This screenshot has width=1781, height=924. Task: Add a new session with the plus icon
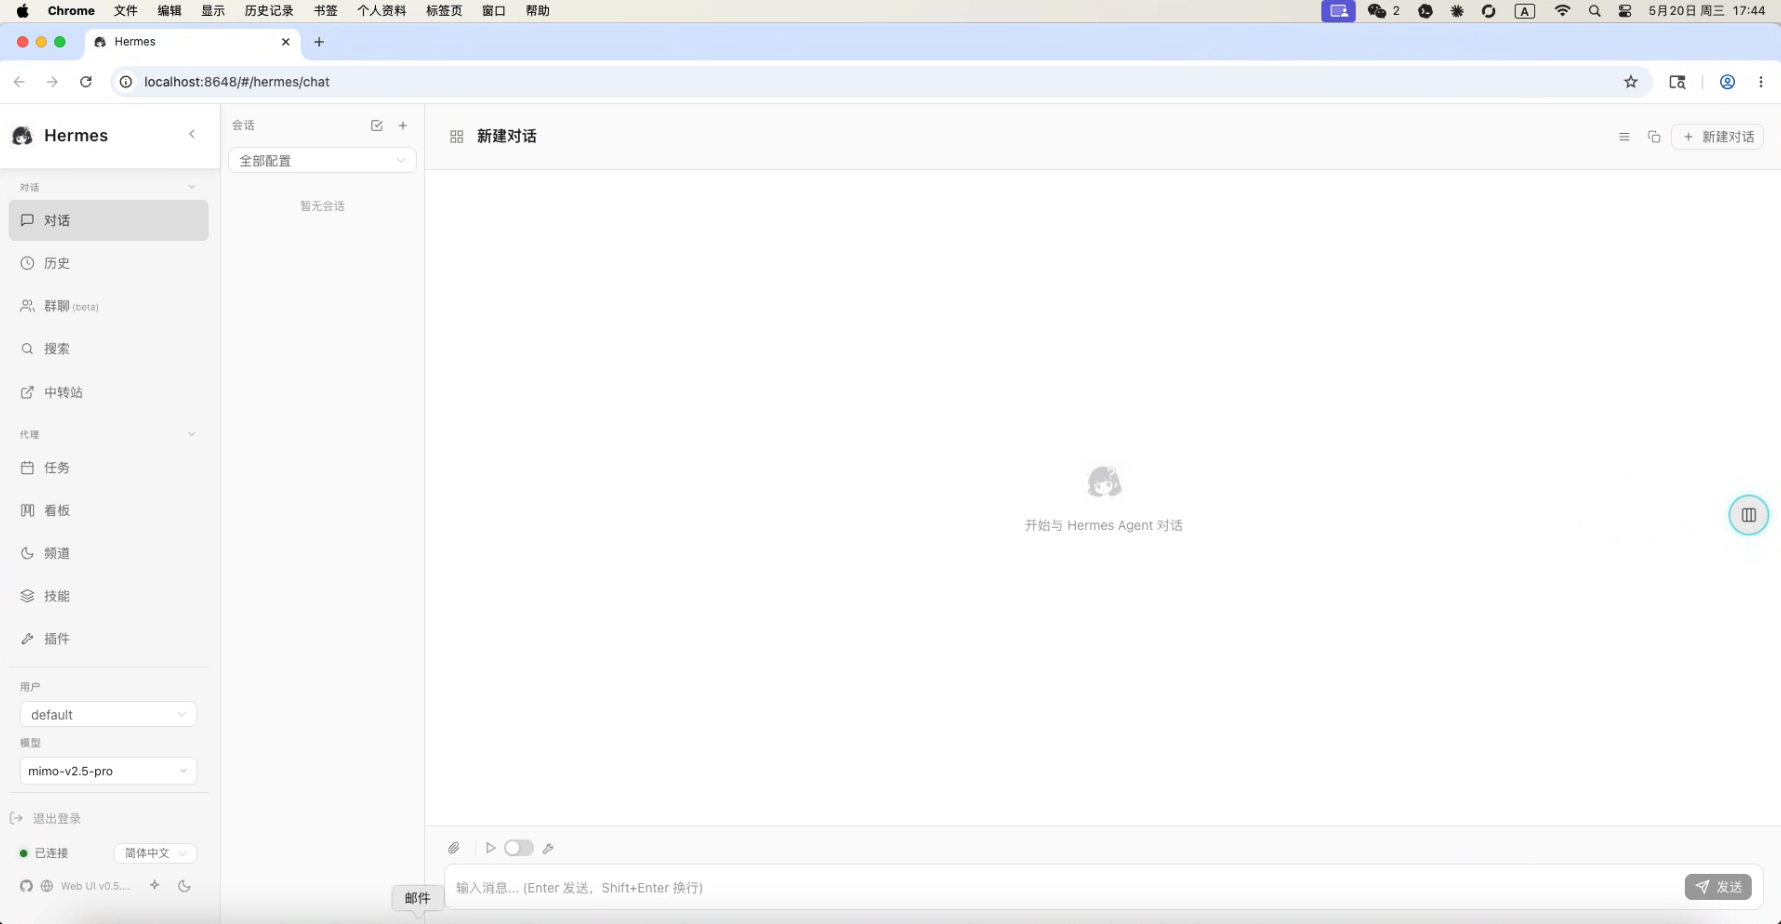(x=403, y=125)
